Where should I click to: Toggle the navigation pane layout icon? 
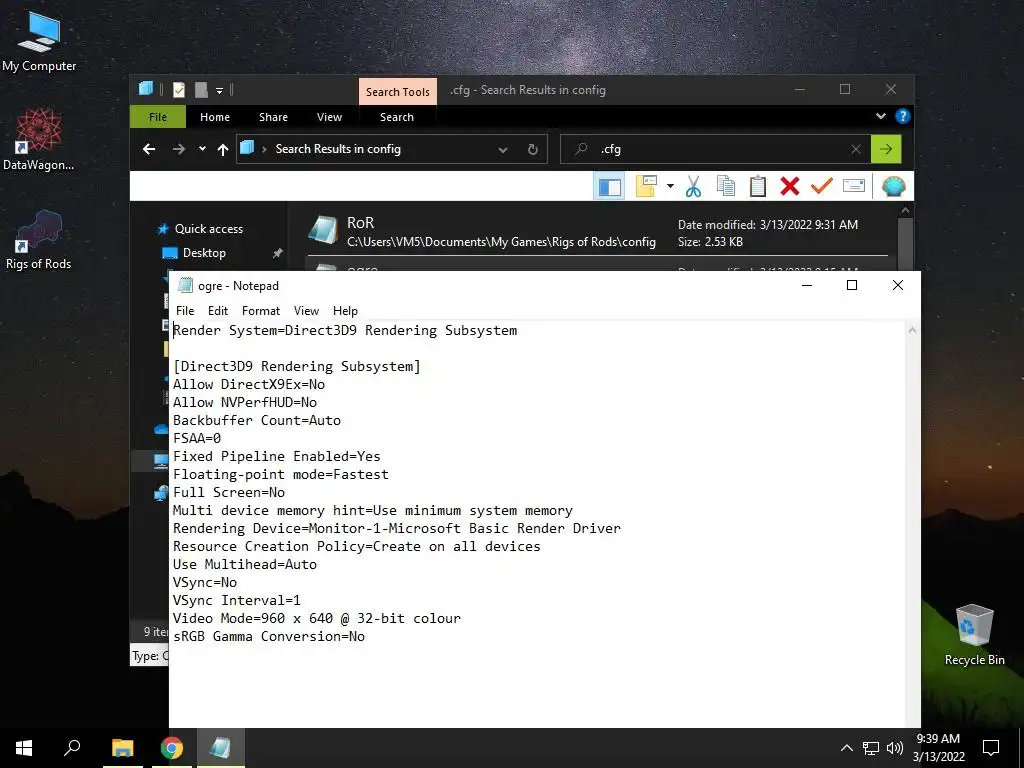point(609,187)
